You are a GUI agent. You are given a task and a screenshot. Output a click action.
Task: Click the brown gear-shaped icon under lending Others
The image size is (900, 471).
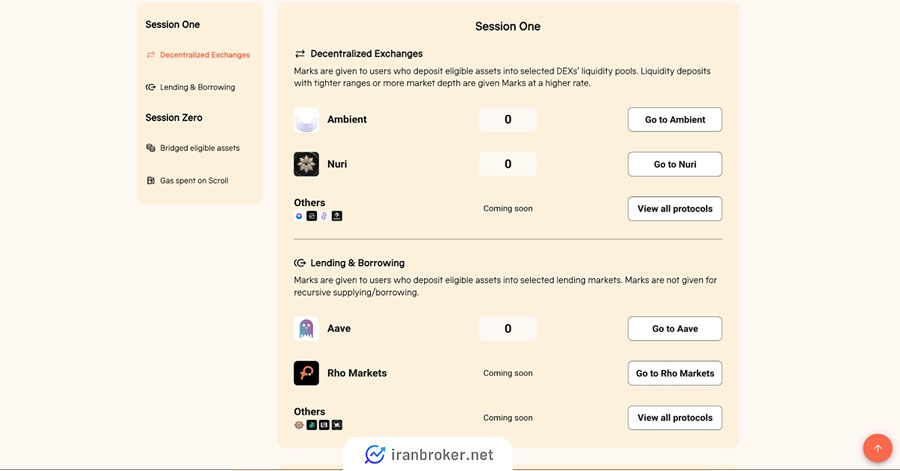[x=298, y=425]
